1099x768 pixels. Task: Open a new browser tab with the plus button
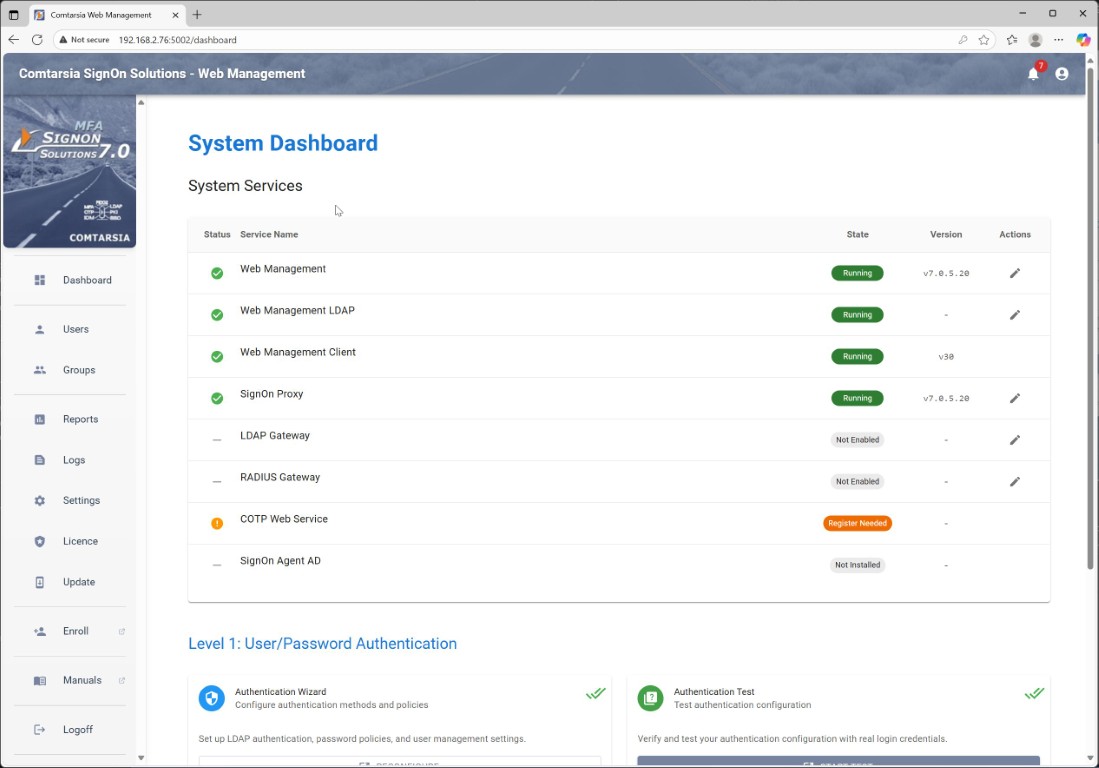point(196,14)
